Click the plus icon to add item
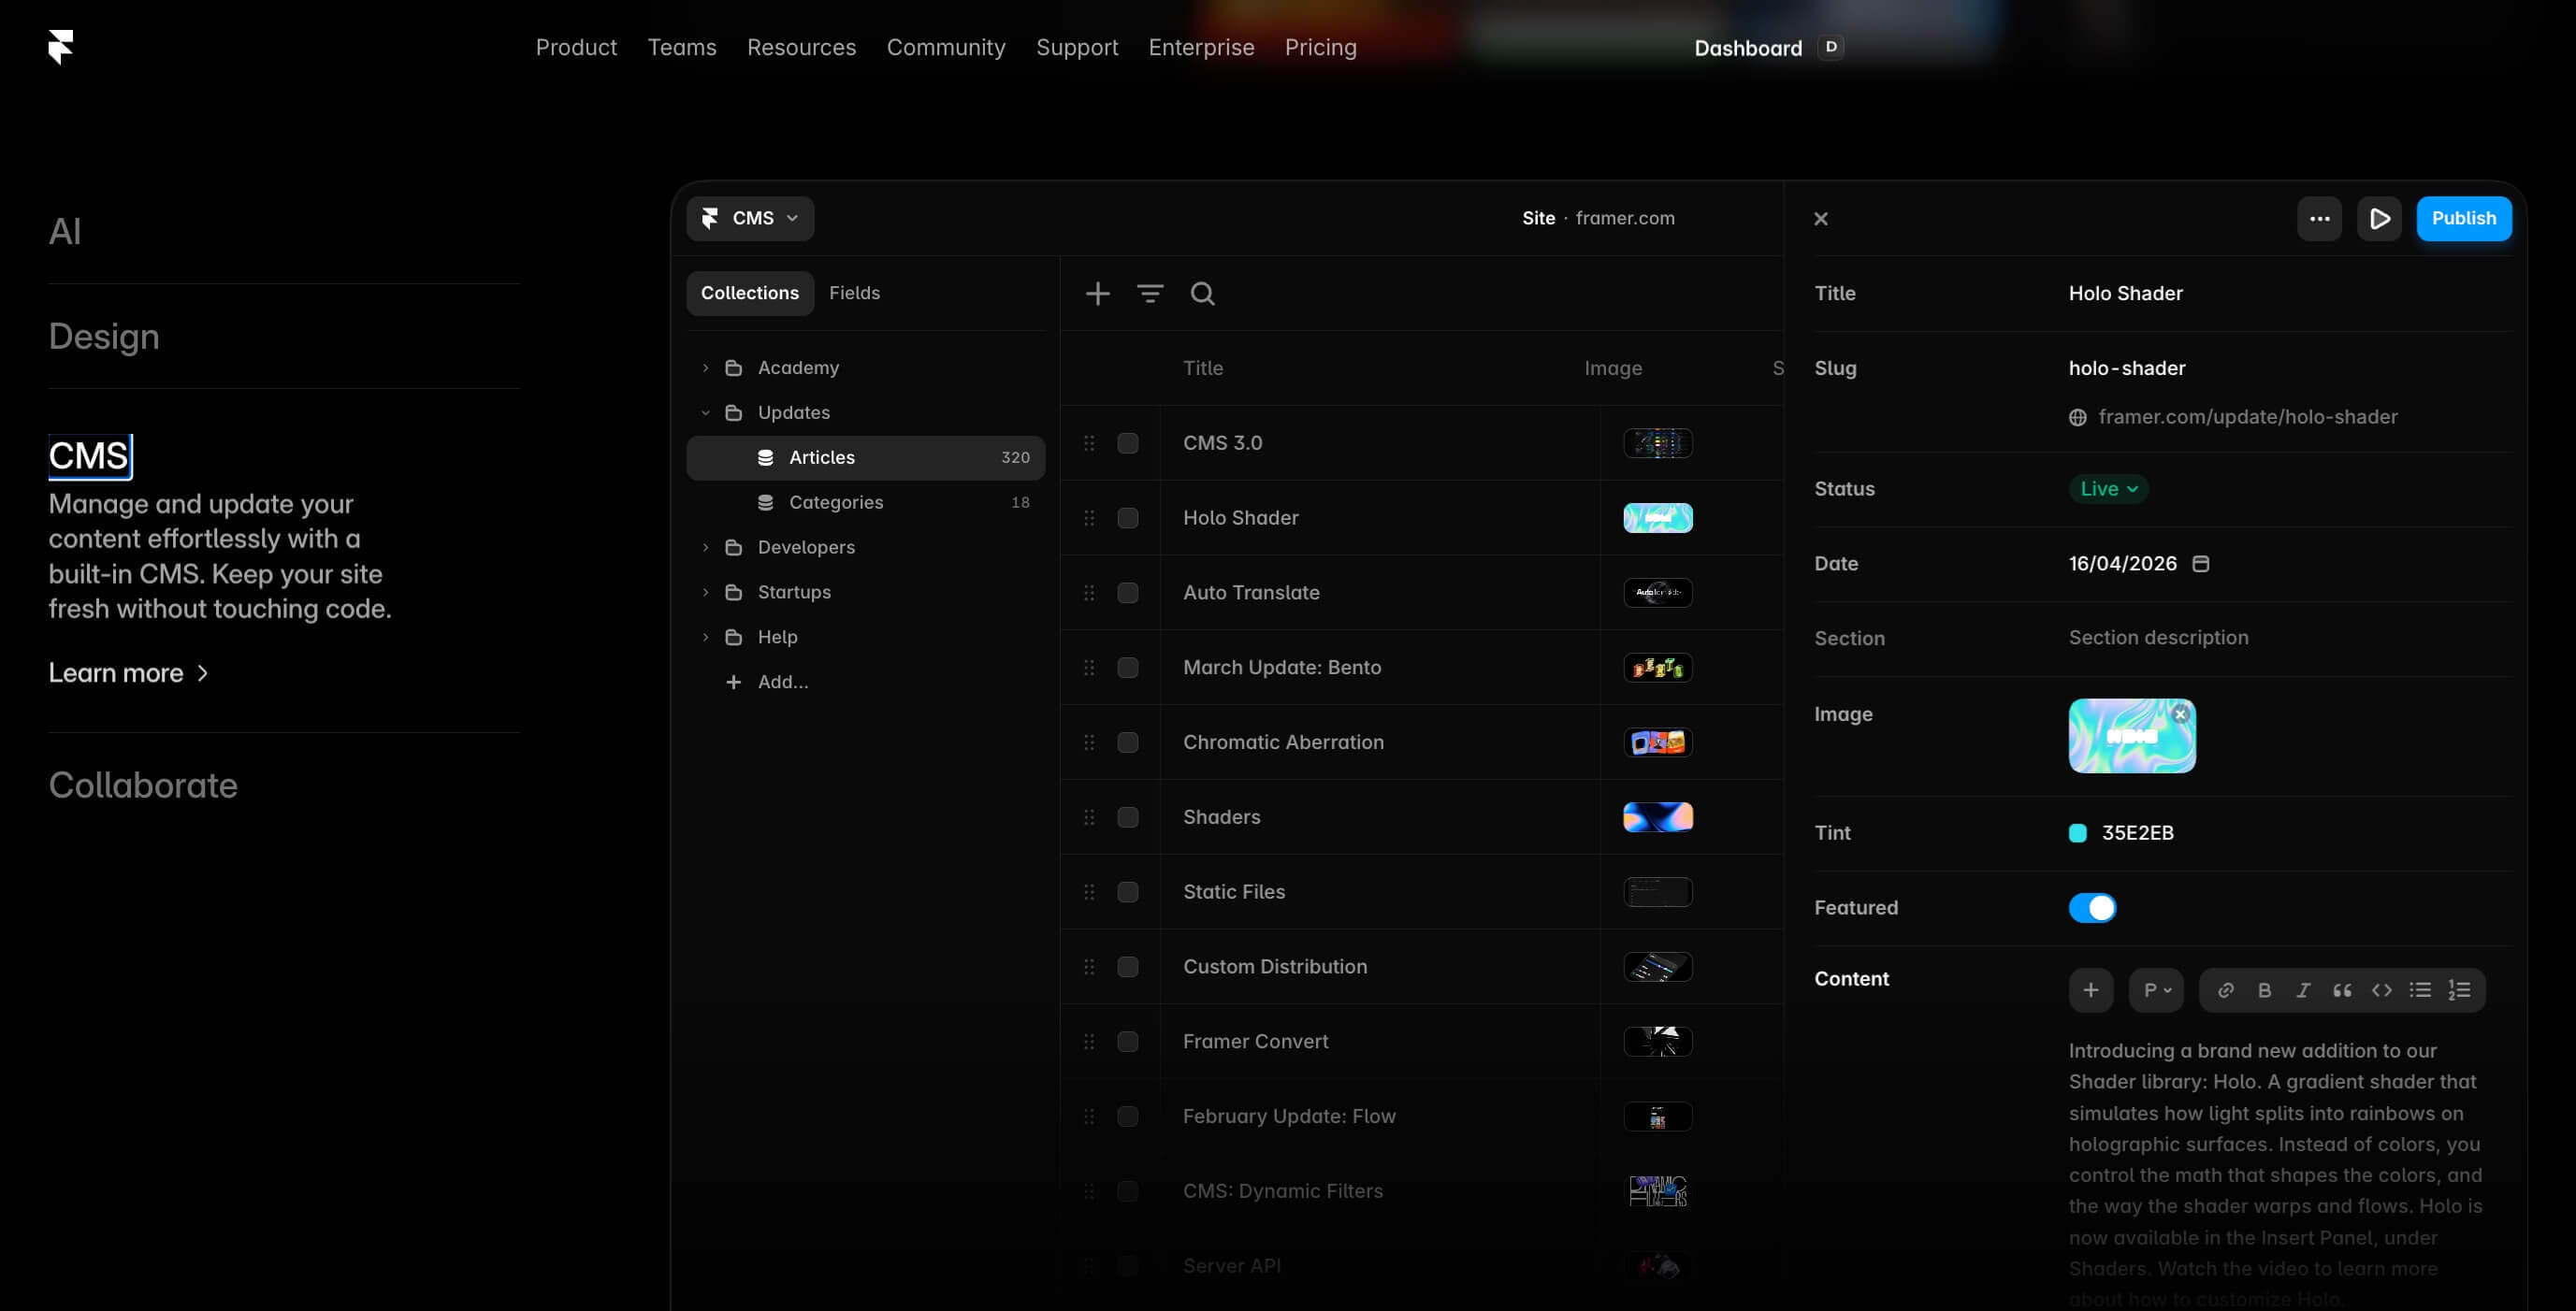The width and height of the screenshot is (2576, 1311). point(1097,293)
